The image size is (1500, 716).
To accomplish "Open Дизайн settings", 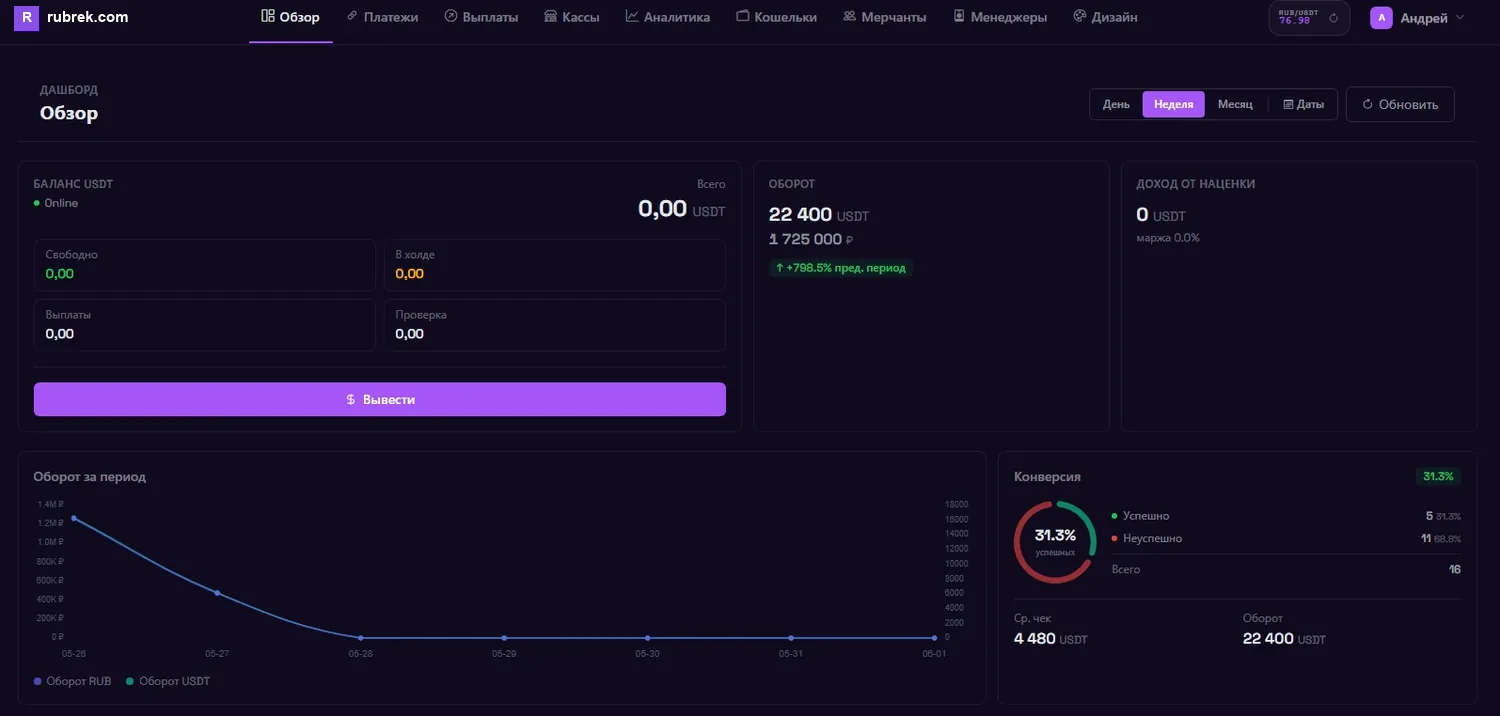I will point(1105,17).
